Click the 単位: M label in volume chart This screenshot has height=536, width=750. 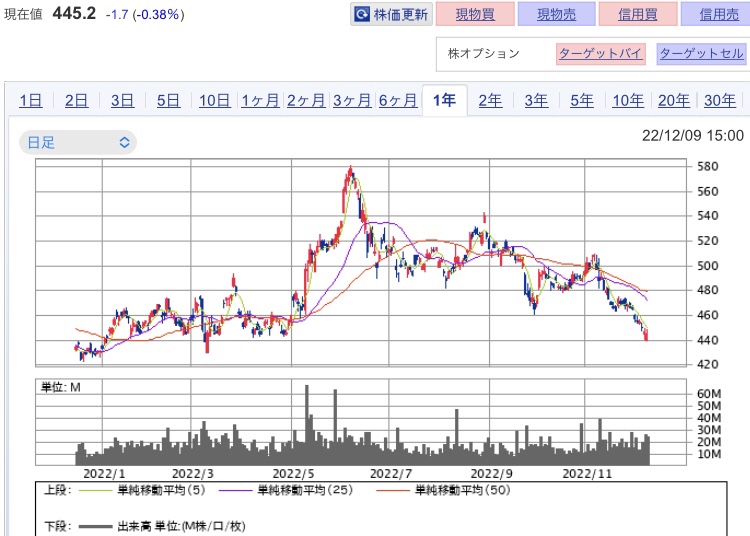(61, 387)
